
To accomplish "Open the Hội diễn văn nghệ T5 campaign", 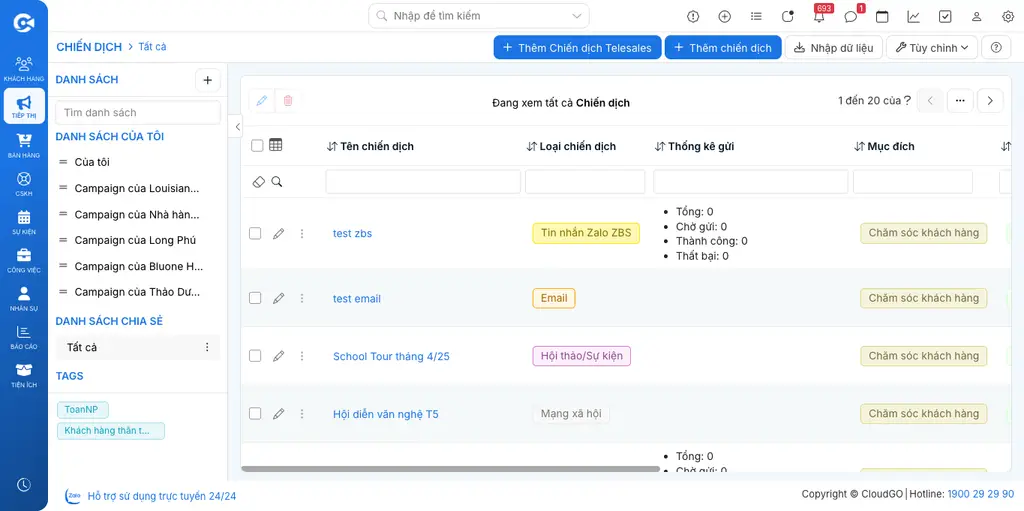I will click(x=386, y=414).
